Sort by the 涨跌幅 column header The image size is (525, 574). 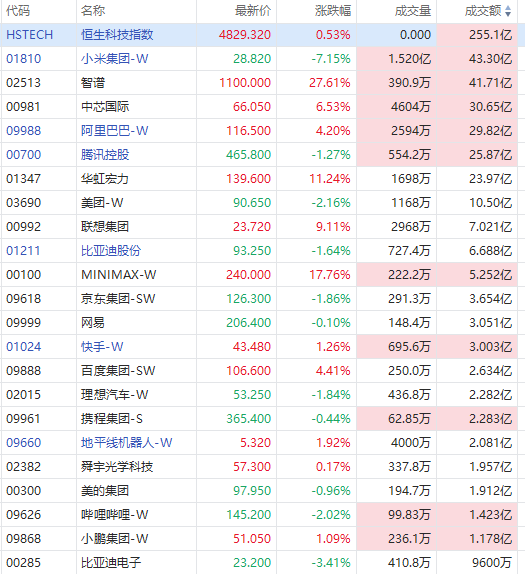(x=333, y=11)
